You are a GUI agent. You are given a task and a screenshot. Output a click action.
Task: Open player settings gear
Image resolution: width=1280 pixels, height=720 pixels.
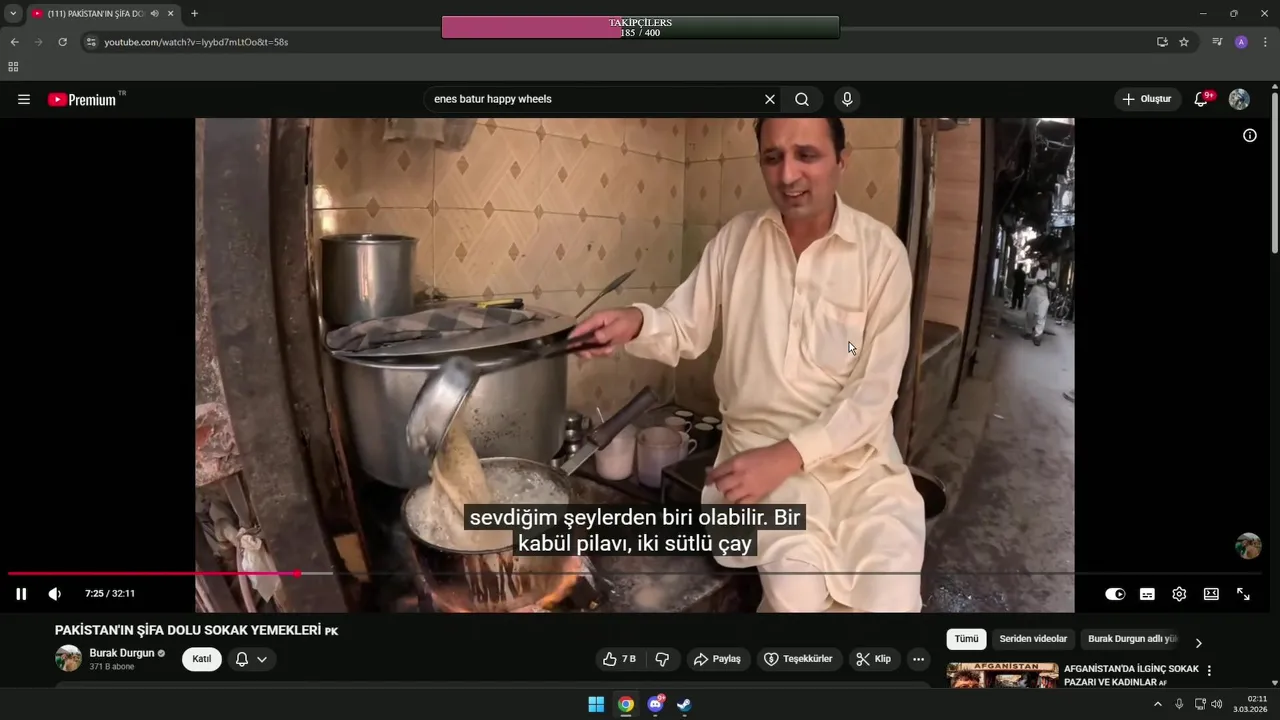click(1179, 594)
